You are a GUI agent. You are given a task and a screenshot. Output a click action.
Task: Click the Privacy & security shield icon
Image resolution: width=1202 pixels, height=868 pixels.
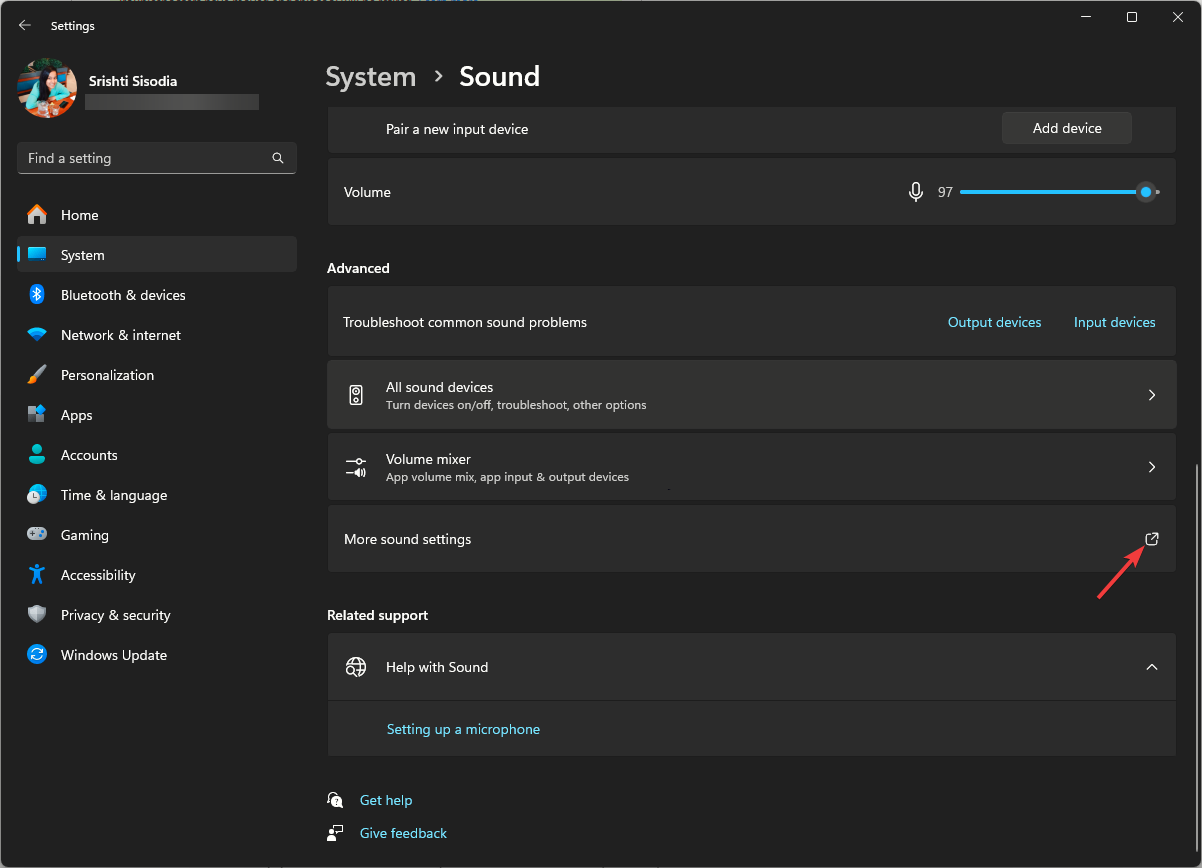(x=37, y=615)
